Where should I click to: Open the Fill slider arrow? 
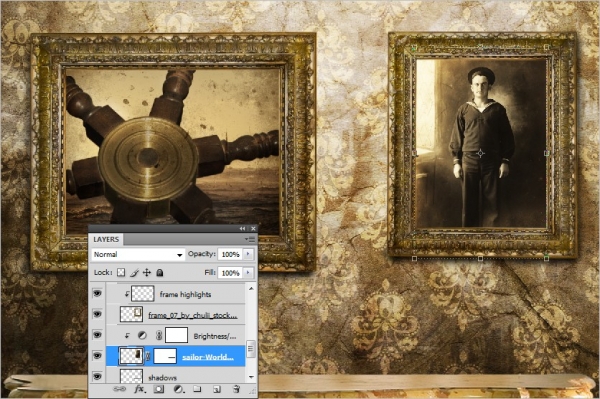point(248,273)
